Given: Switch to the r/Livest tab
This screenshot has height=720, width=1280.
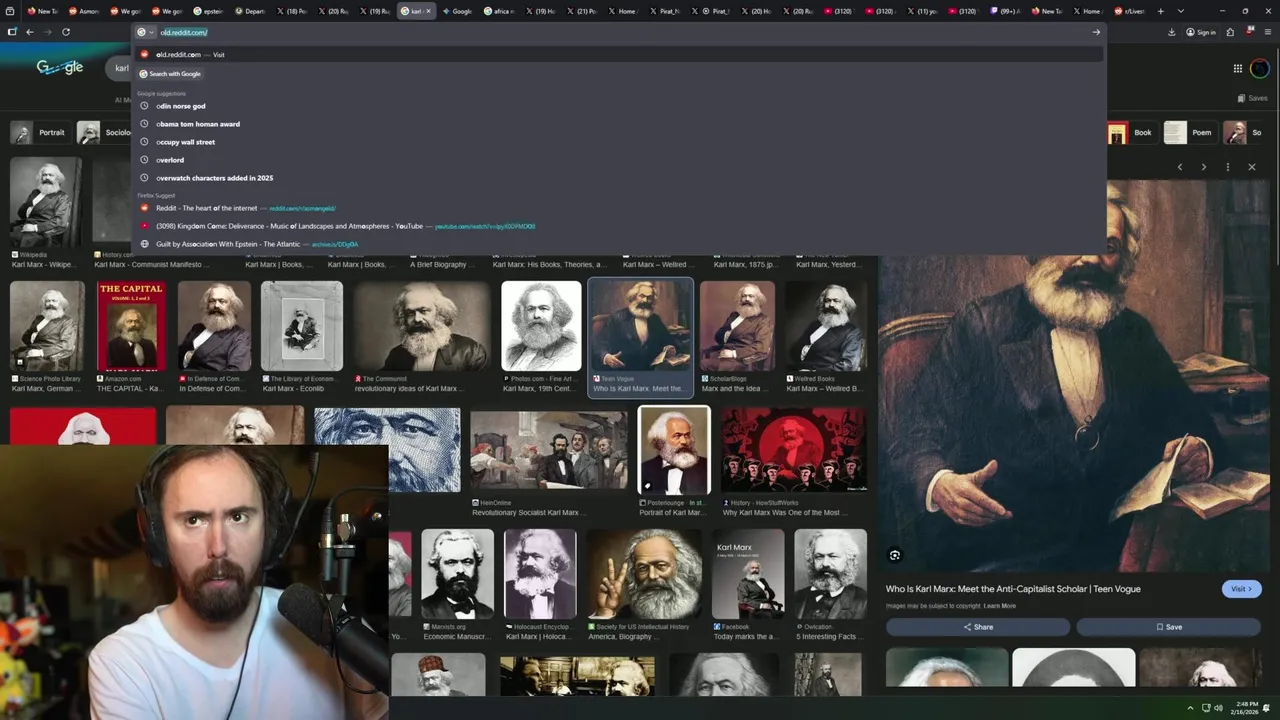Looking at the screenshot, I should [1129, 11].
